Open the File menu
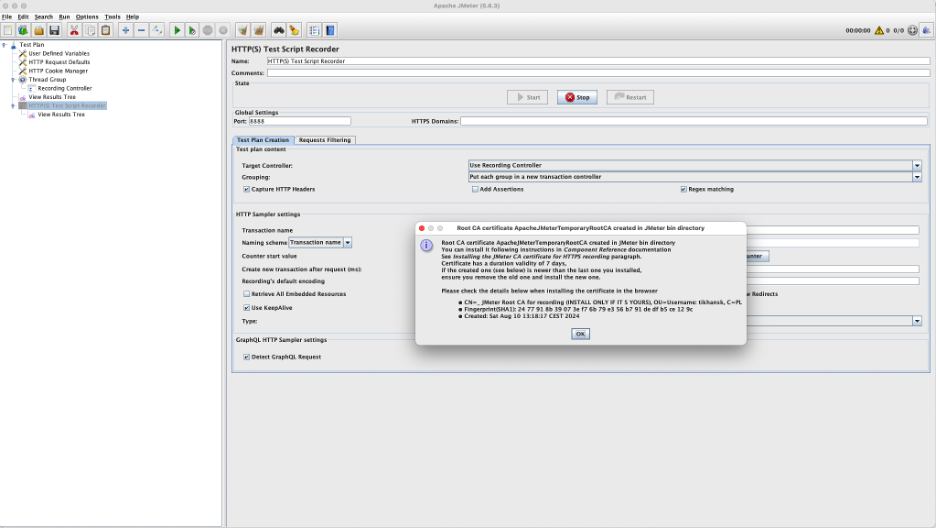Screen dimensions: 936x528 pyautogui.click(x=7, y=17)
